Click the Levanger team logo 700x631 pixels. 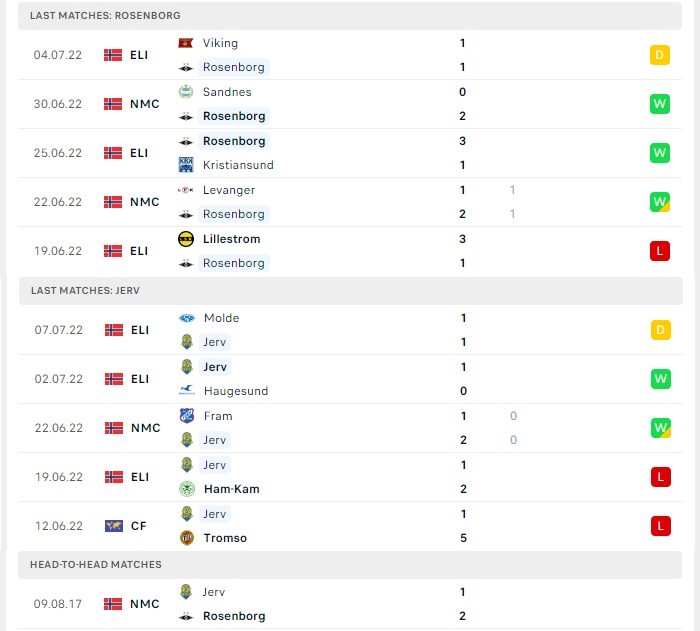[186, 190]
